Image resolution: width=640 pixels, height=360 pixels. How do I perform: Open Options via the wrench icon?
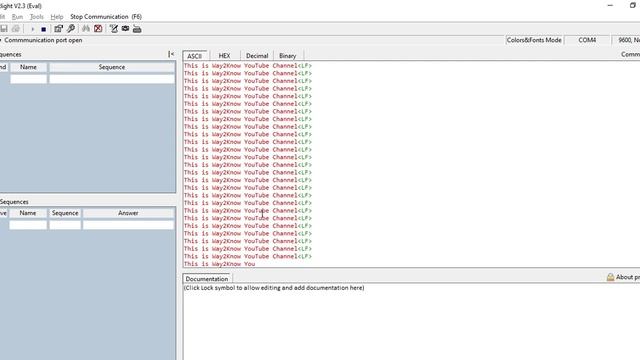[71, 29]
